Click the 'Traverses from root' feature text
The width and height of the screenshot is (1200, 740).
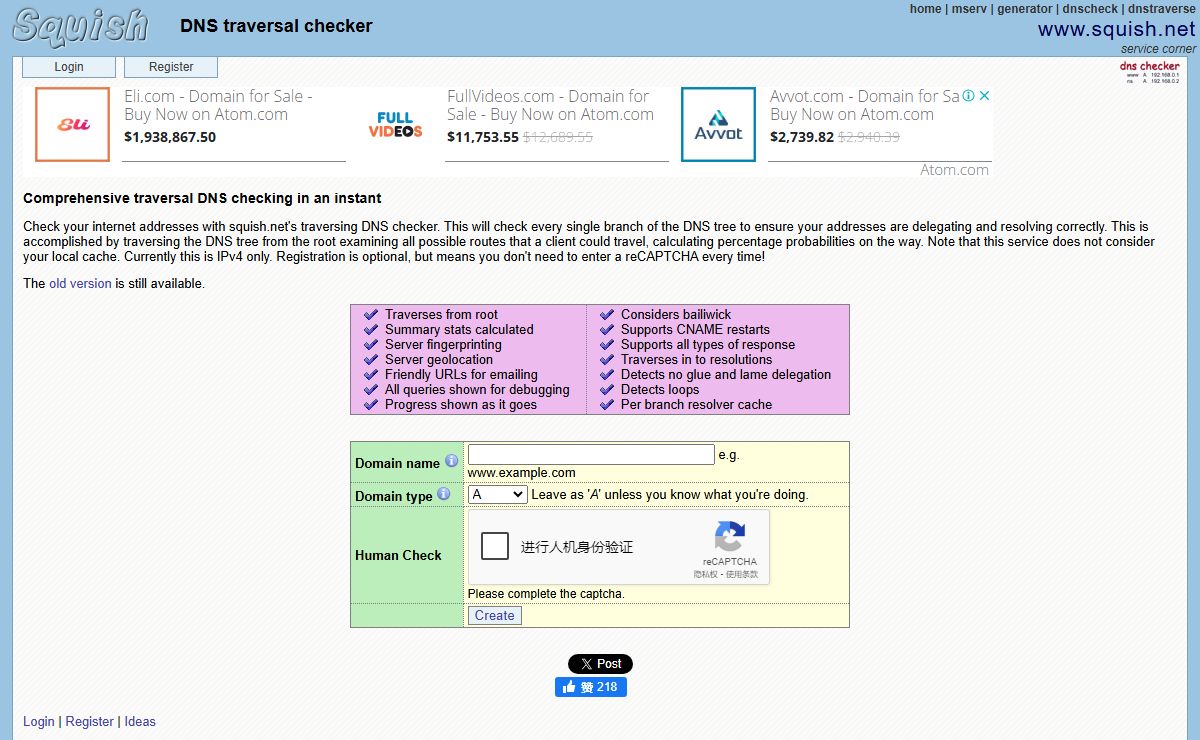tap(441, 314)
